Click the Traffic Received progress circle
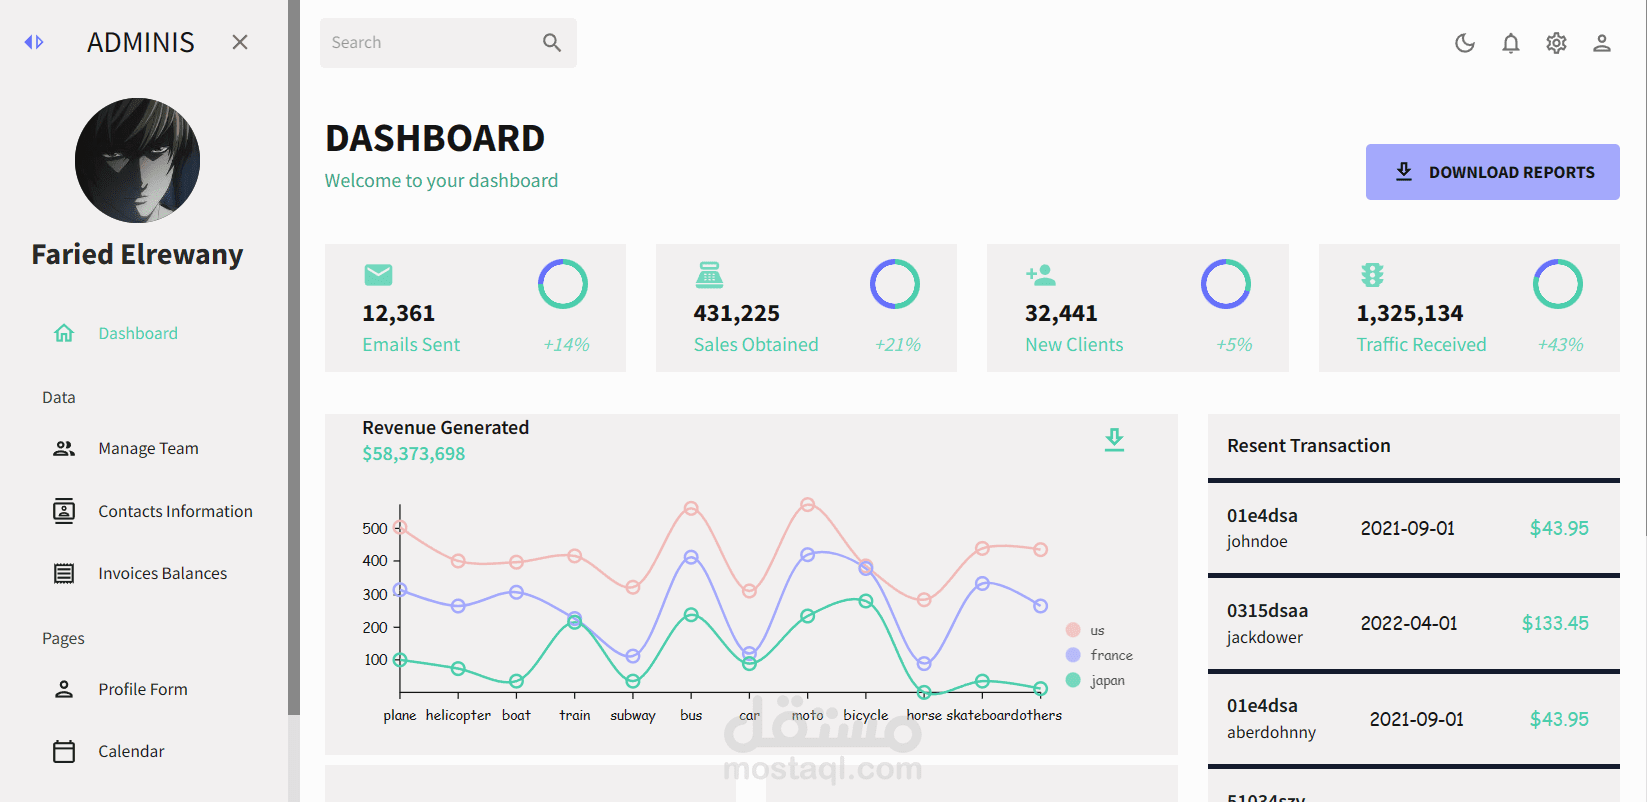 point(1558,284)
